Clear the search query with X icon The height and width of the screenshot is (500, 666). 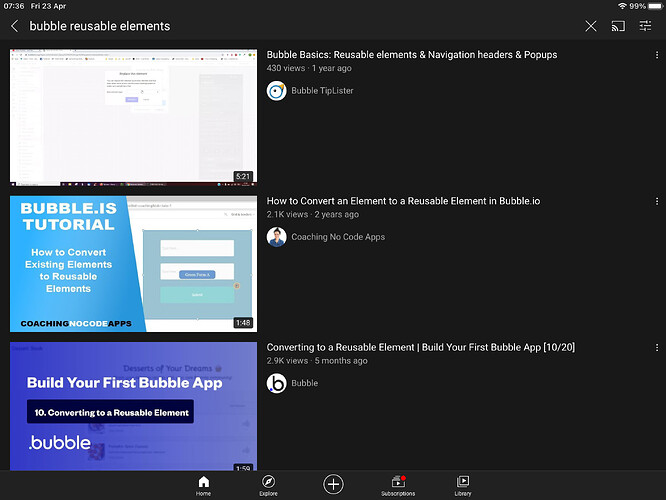coord(590,26)
